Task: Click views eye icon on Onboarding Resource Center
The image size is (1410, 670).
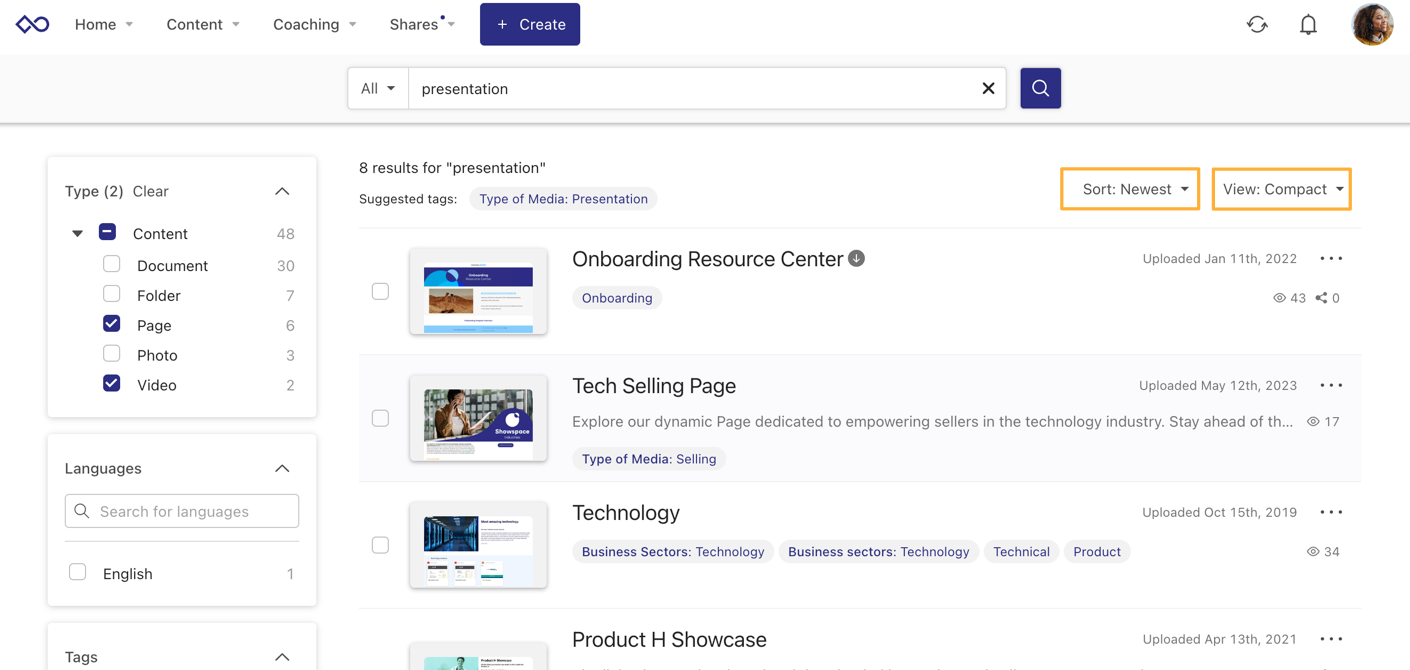Action: coord(1279,298)
